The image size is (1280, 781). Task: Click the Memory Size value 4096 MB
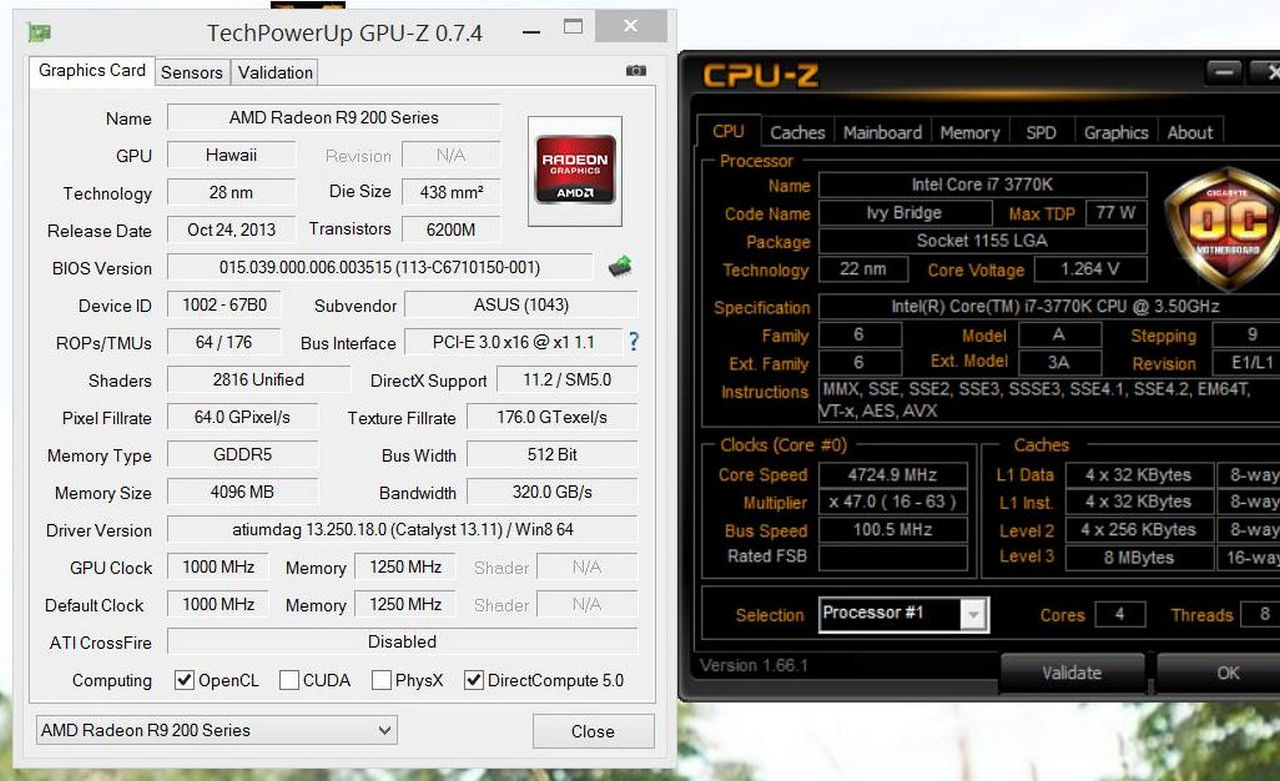click(243, 492)
